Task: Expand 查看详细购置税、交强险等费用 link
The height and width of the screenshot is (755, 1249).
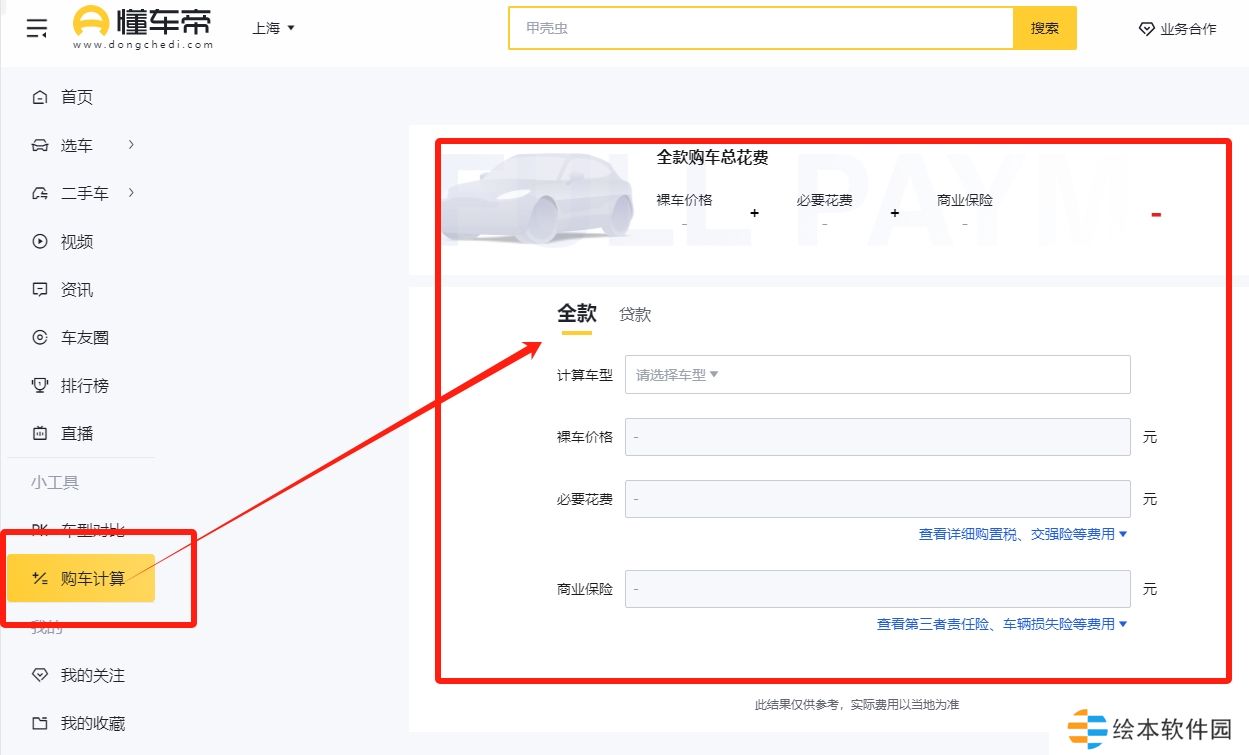Action: tap(1022, 534)
